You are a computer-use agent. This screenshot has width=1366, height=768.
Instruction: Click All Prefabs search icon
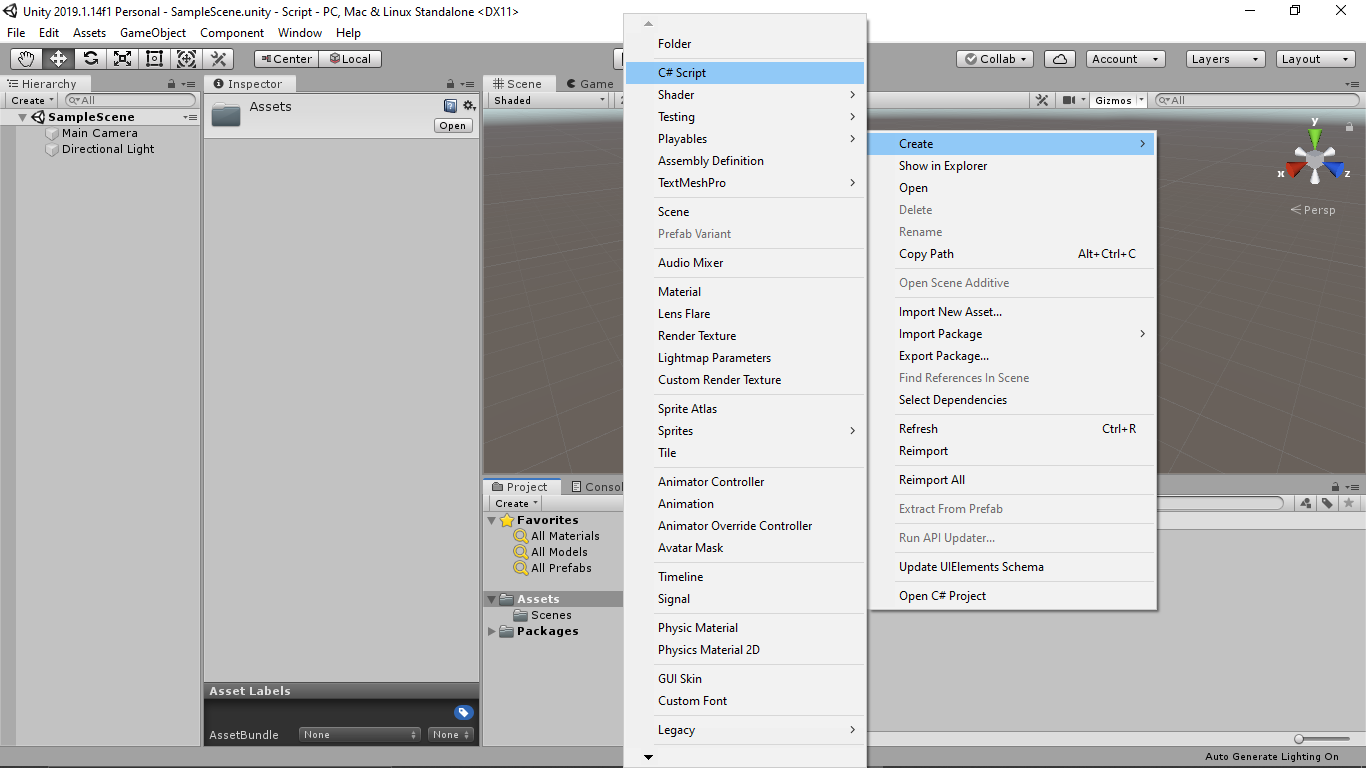click(521, 568)
